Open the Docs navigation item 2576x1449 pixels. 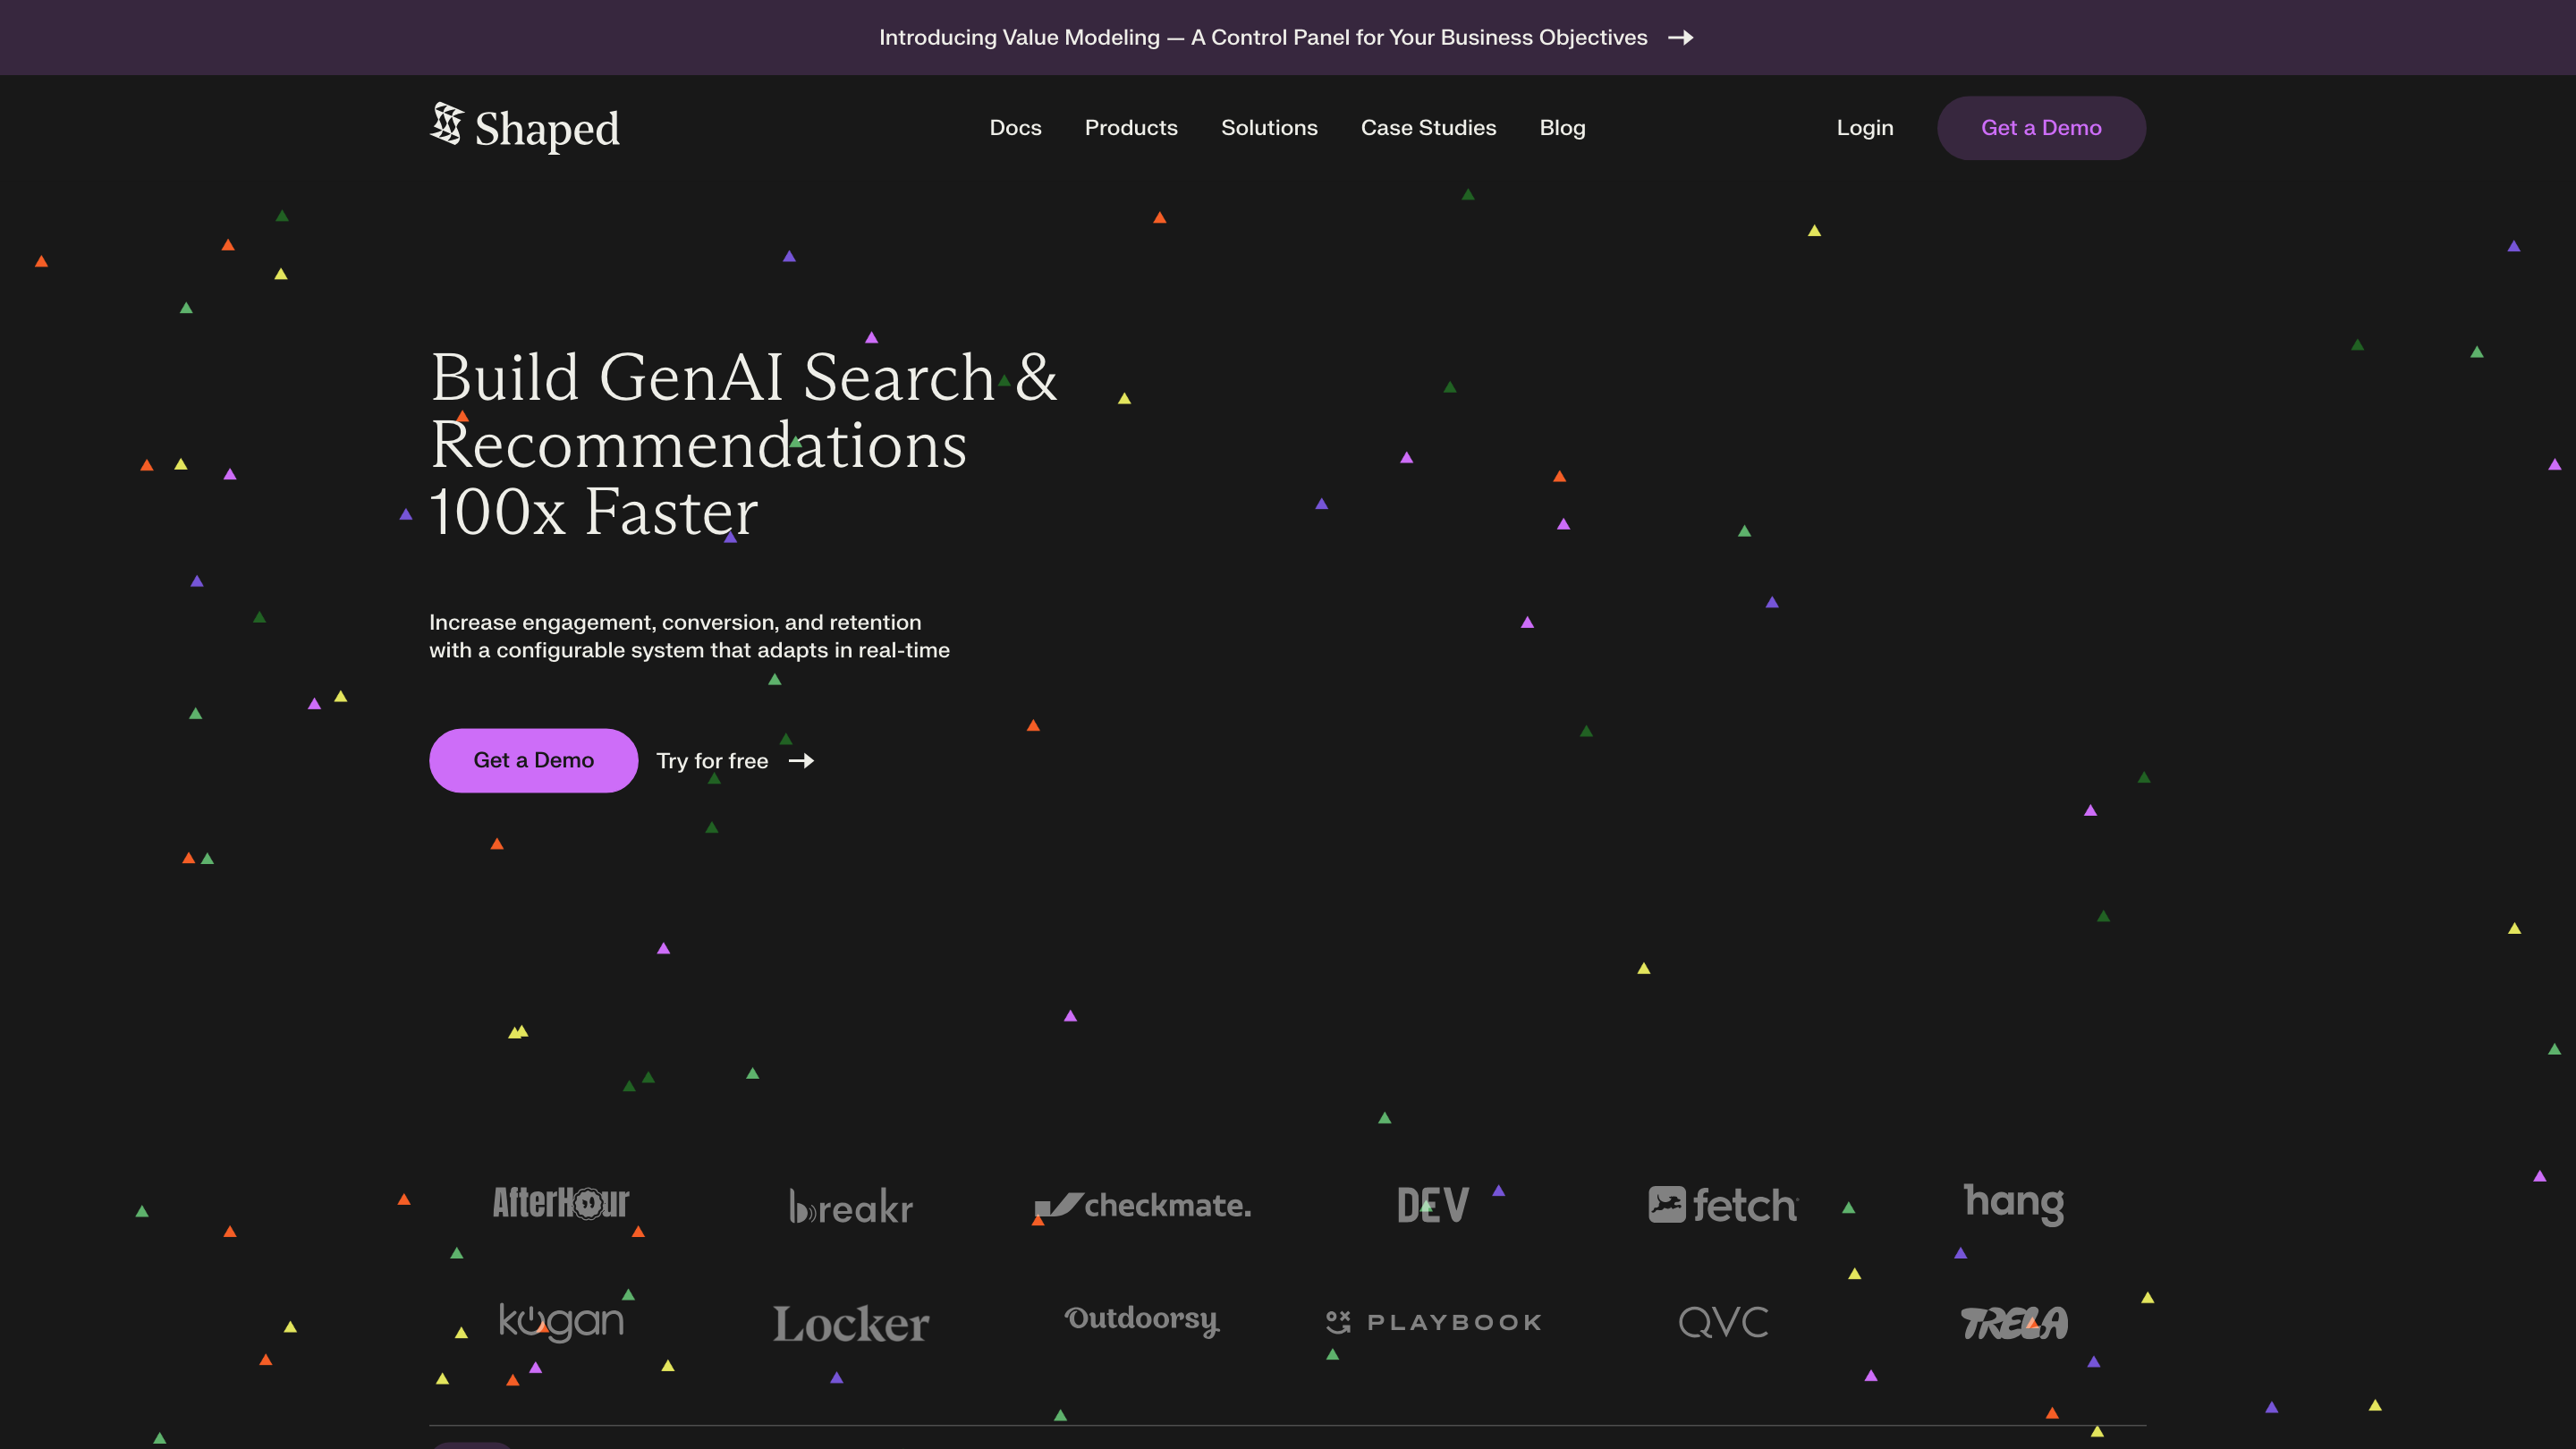point(1015,128)
